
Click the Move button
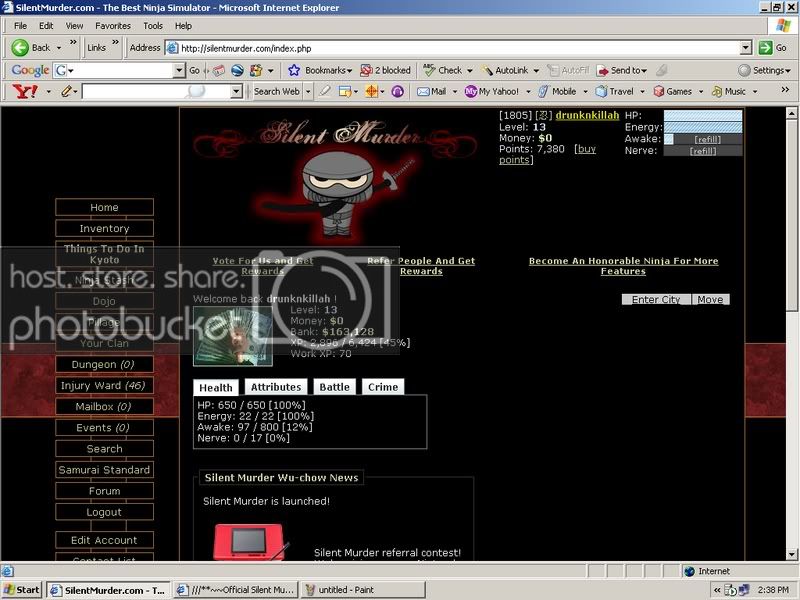click(x=710, y=299)
